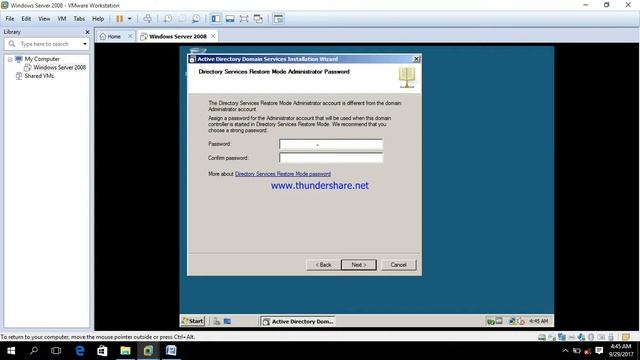Select My Computer in the library
640x360 pixels.
point(42,59)
